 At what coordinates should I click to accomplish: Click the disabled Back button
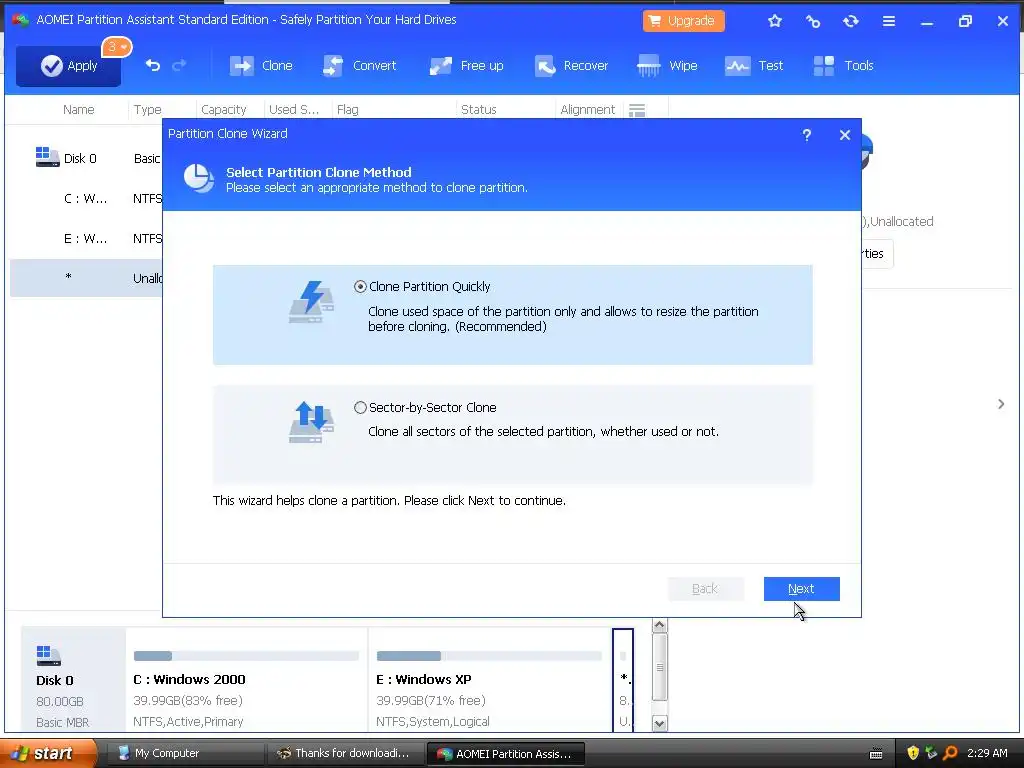coord(705,588)
